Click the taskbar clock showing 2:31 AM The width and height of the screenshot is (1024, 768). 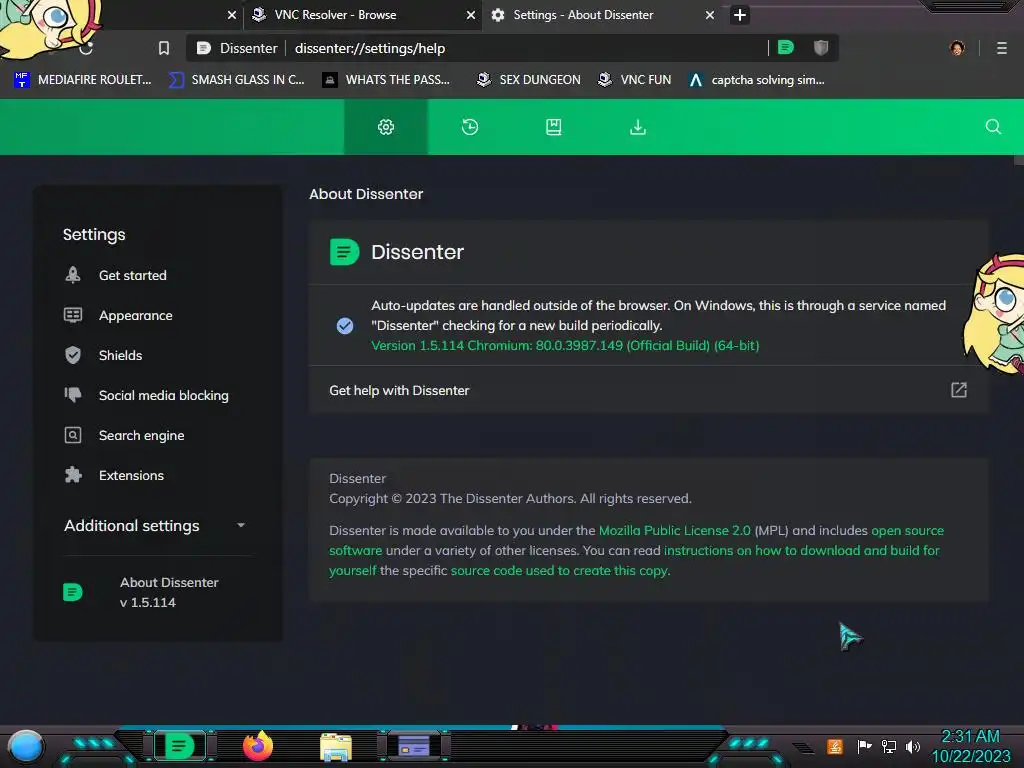coord(970,746)
